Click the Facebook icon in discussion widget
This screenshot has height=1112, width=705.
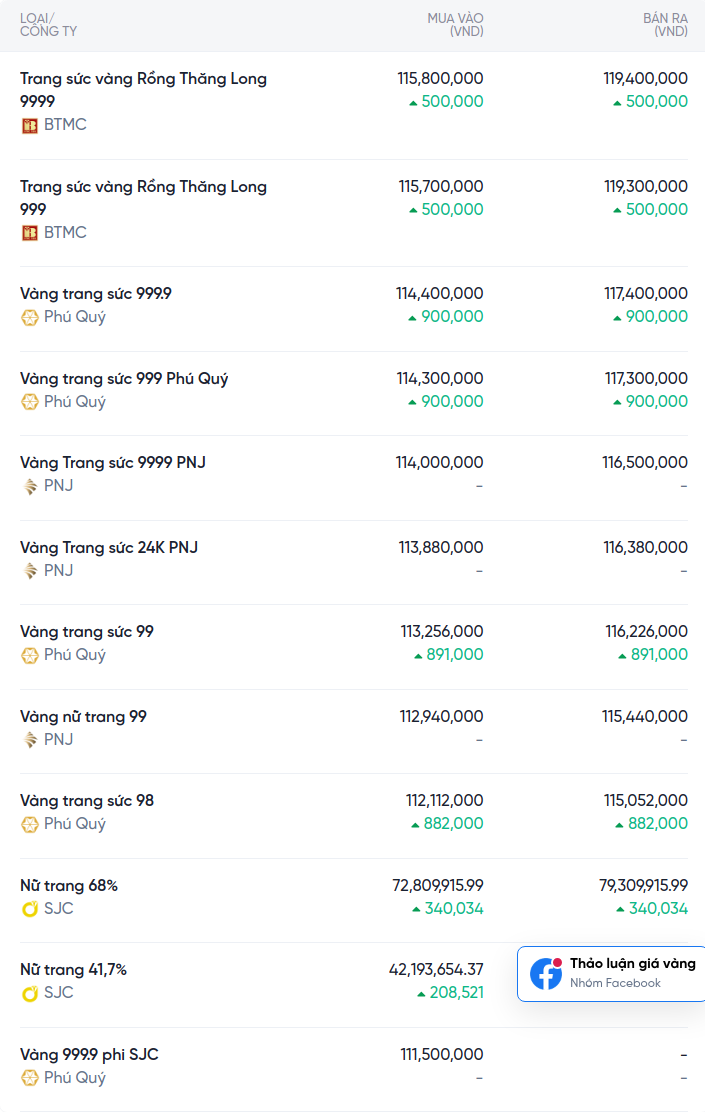pyautogui.click(x=546, y=973)
